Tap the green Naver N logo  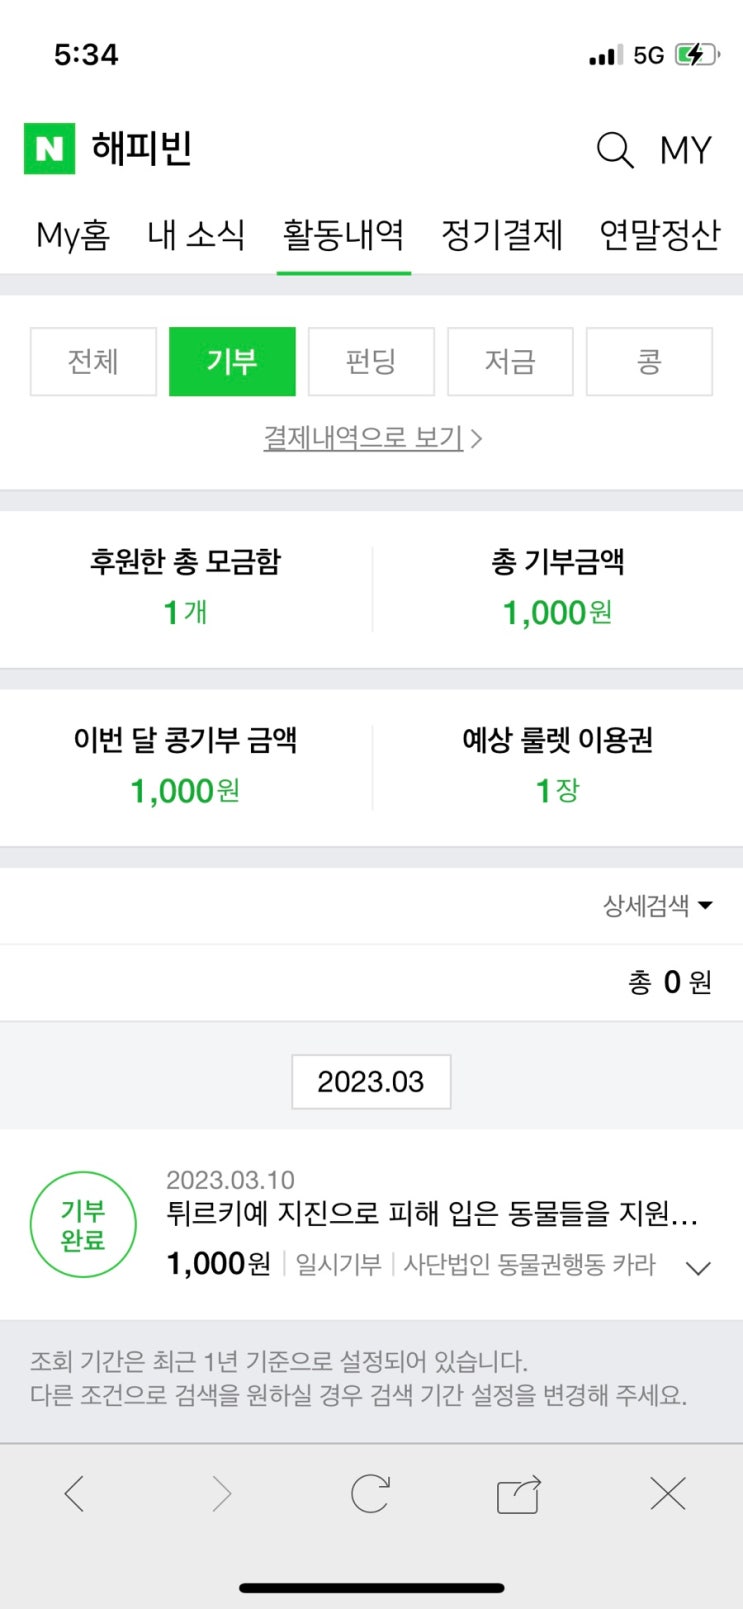(x=49, y=149)
